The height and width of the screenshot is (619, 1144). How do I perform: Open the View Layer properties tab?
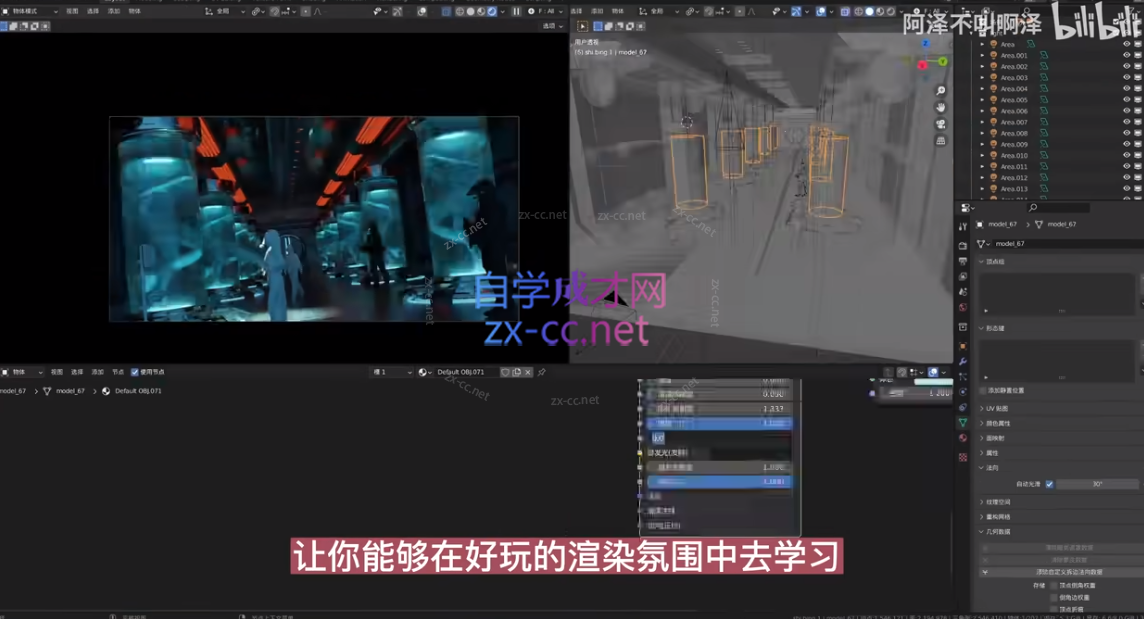pos(963,277)
